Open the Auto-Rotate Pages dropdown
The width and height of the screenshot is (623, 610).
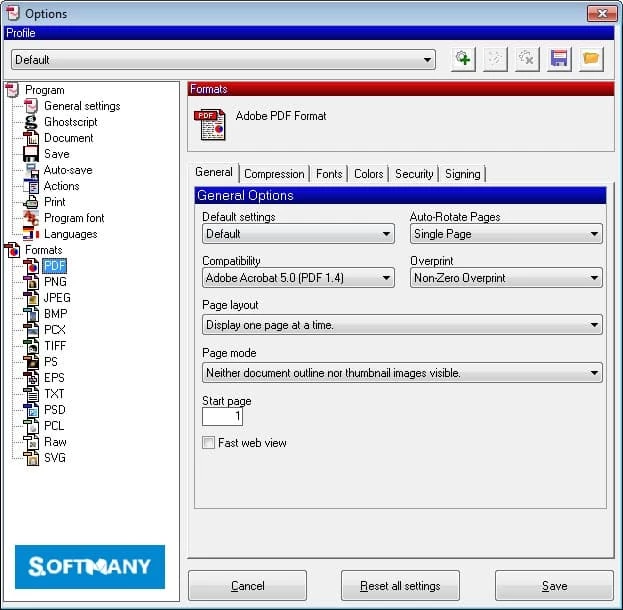pos(506,234)
